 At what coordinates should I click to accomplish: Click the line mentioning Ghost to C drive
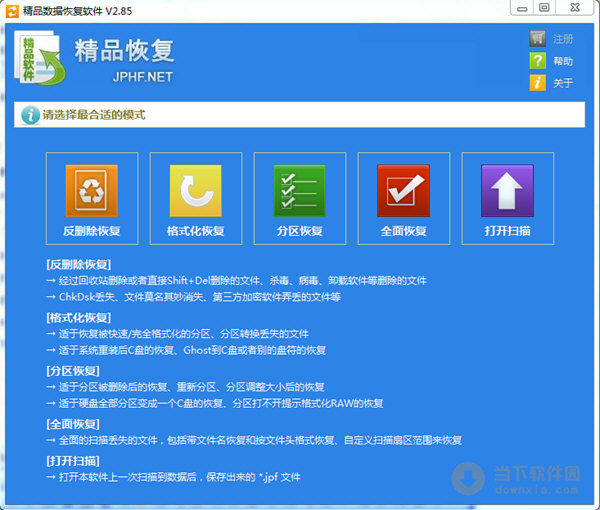tap(186, 350)
